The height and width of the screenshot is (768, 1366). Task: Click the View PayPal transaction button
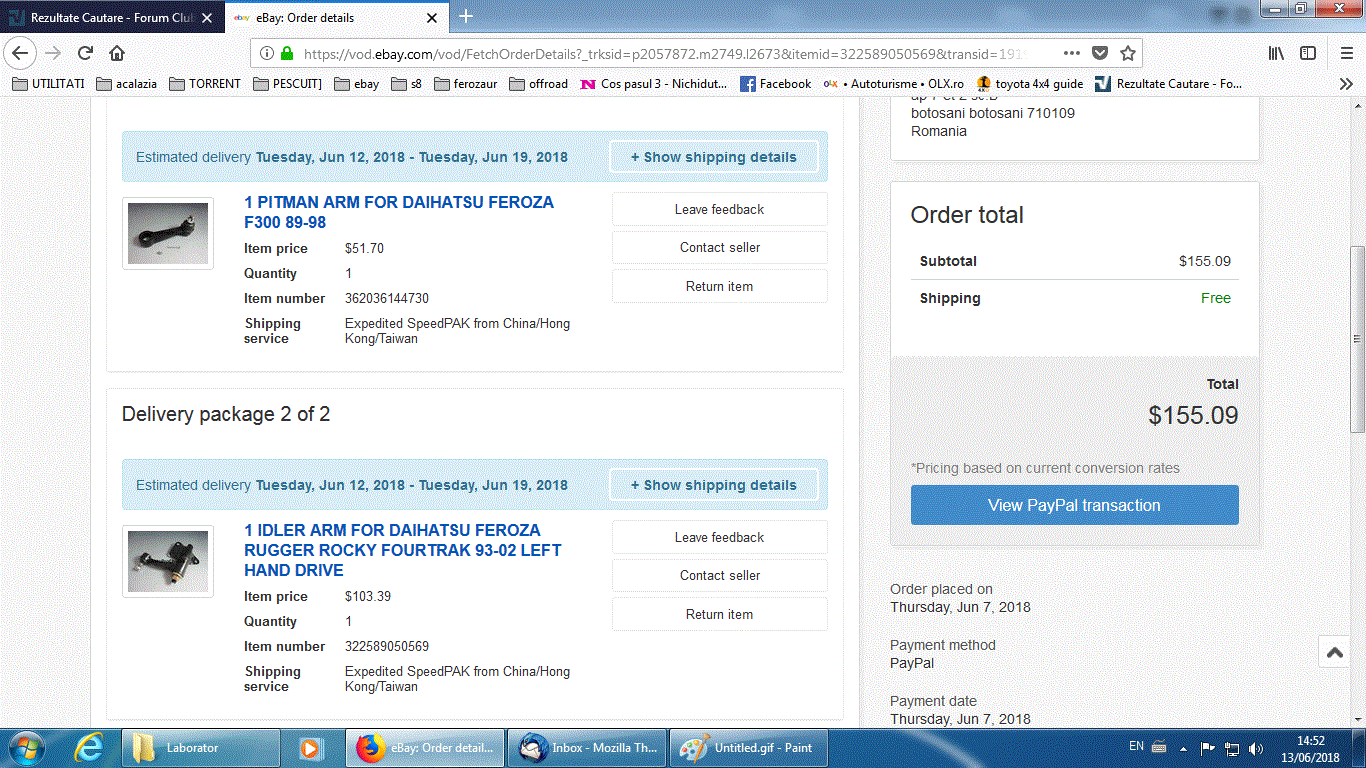[x=1074, y=505]
